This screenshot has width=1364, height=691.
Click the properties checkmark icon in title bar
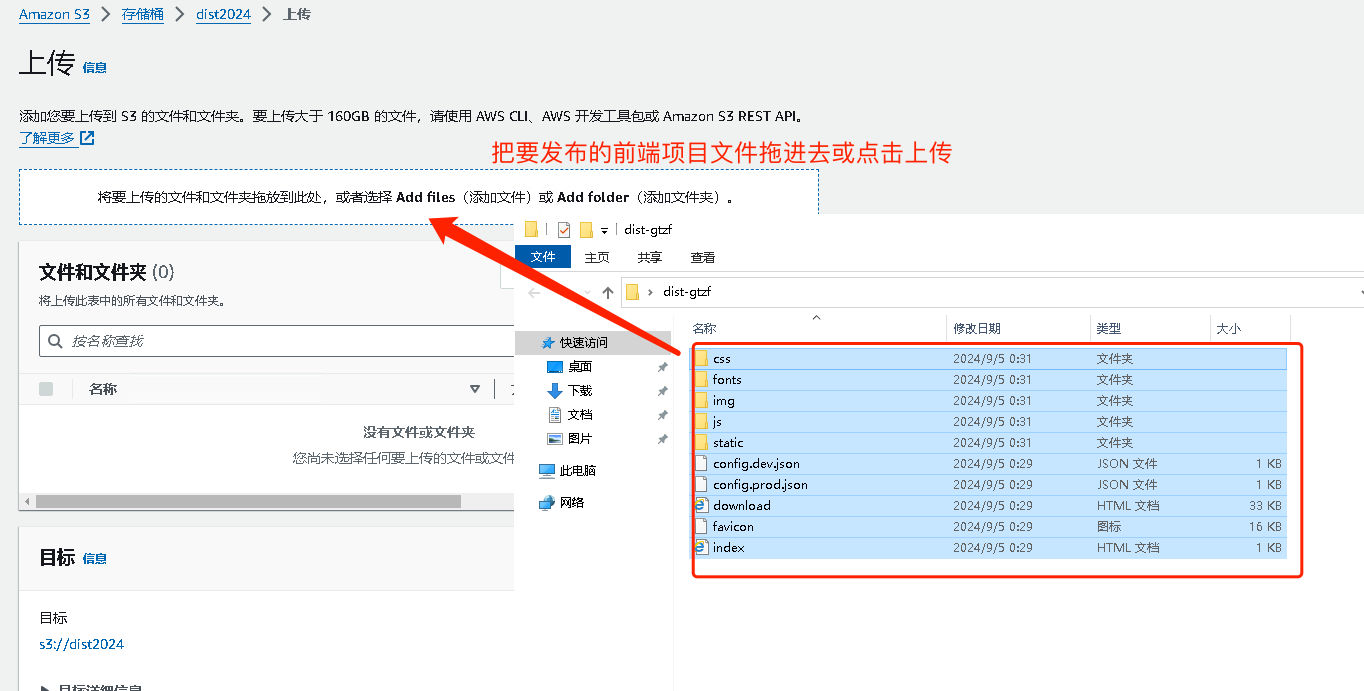point(563,229)
